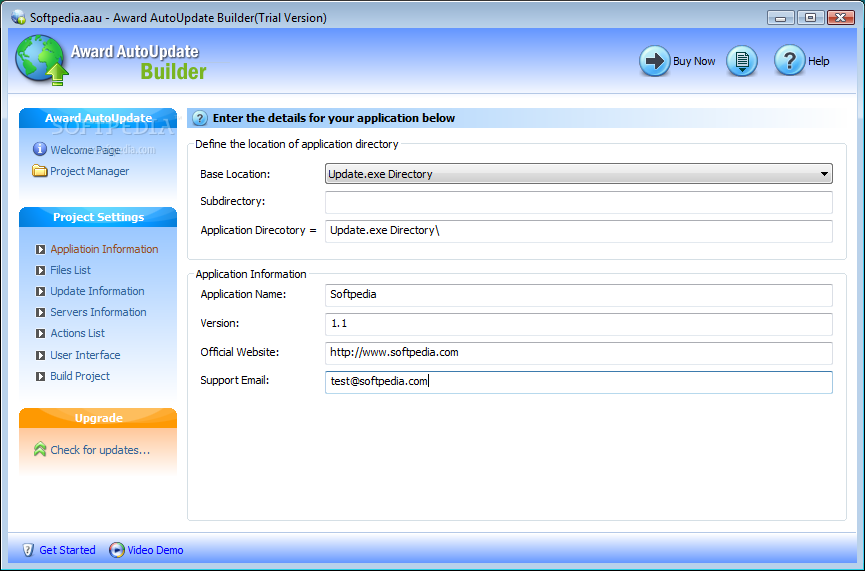Click the Award AutoUpdate panel header
This screenshot has width=865, height=571.
[98, 118]
